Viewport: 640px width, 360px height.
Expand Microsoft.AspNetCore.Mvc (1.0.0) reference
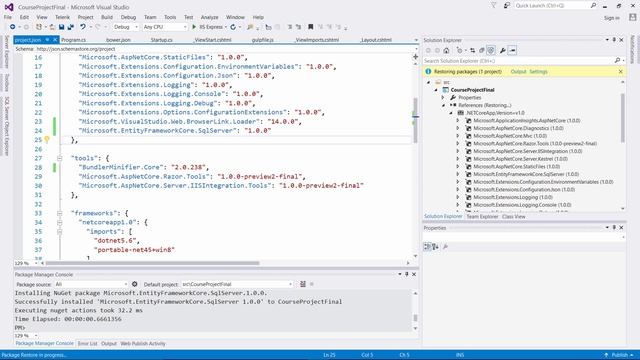pyautogui.click(x=458, y=136)
